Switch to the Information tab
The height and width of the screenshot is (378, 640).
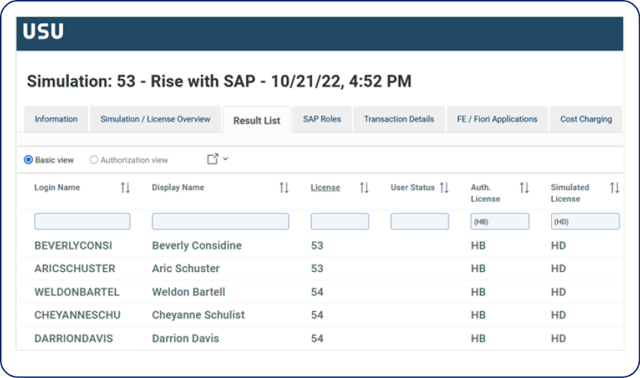[56, 119]
